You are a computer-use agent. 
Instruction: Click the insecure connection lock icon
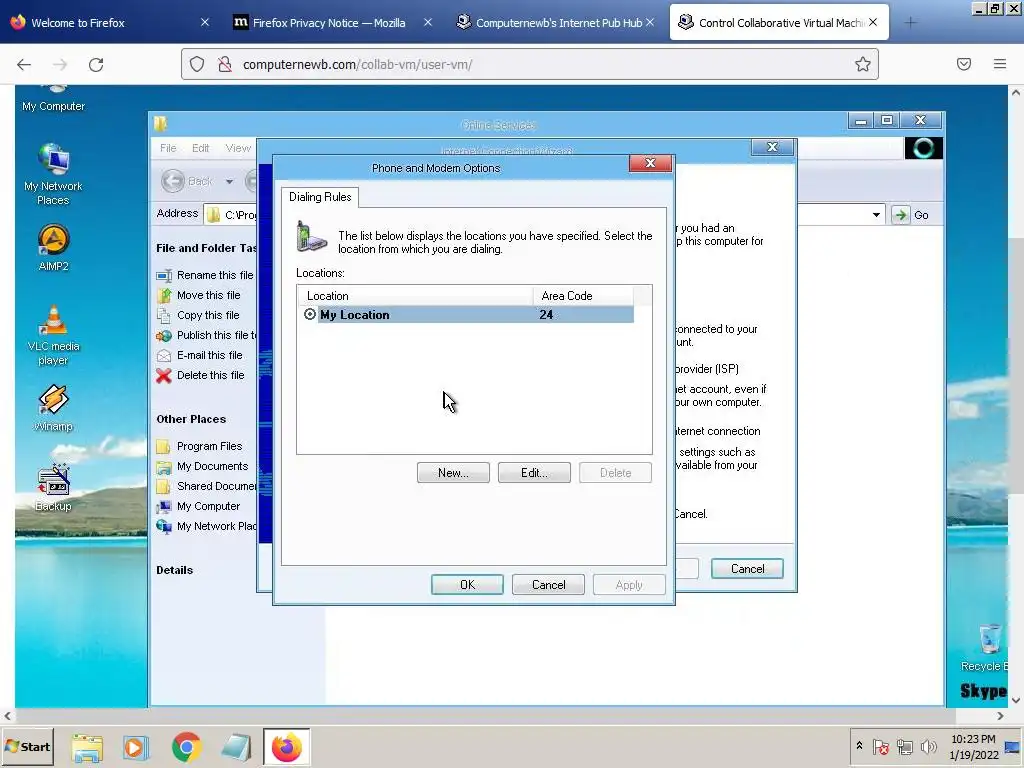225,64
